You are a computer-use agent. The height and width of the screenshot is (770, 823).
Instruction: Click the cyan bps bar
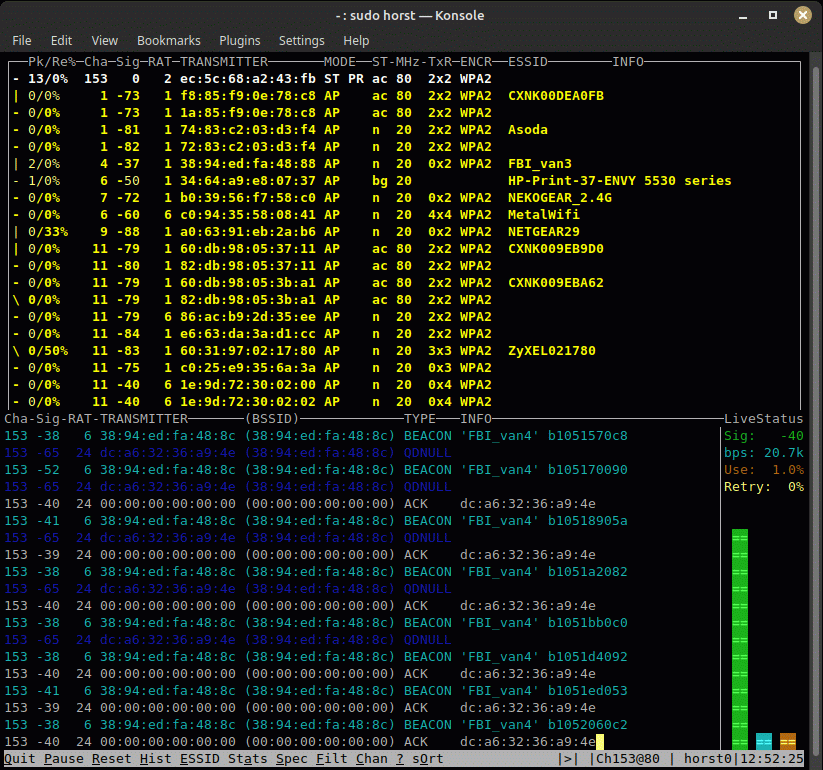764,741
